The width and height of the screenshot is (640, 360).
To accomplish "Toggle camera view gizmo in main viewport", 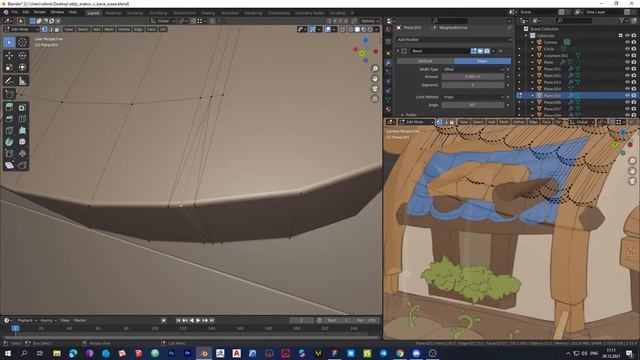I will click(x=375, y=89).
